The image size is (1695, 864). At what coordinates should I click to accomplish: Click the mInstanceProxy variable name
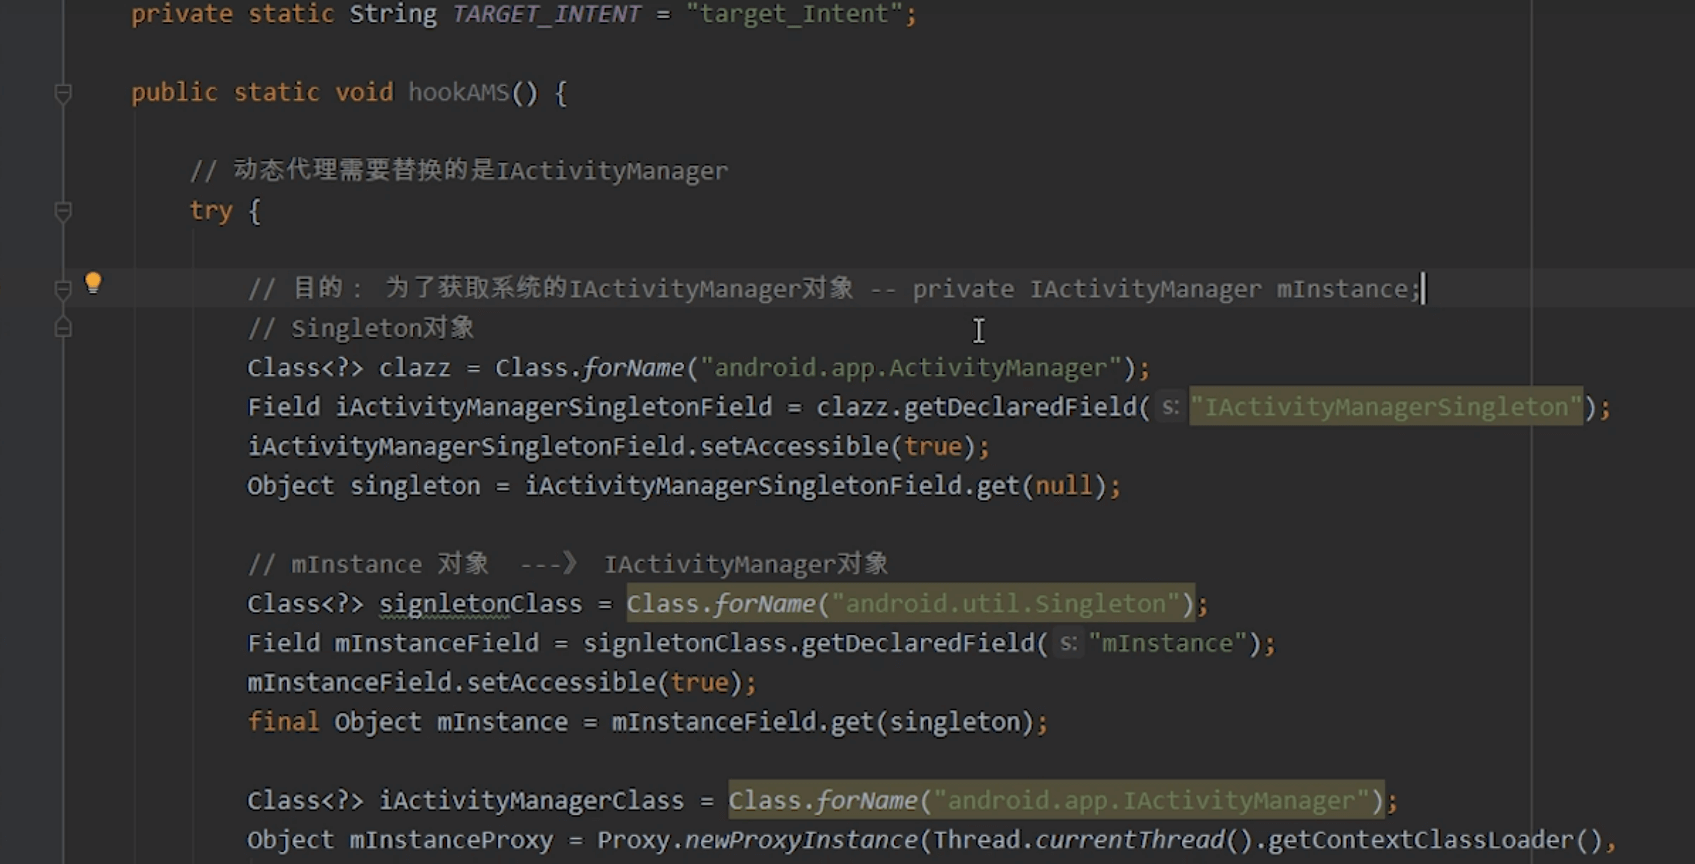tap(450, 840)
